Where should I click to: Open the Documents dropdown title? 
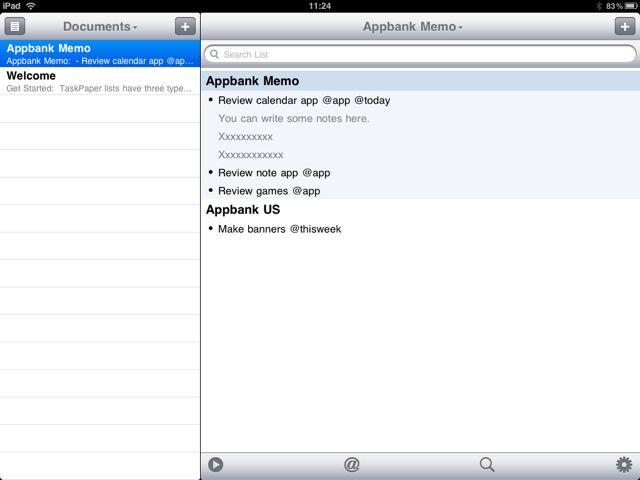[100, 27]
